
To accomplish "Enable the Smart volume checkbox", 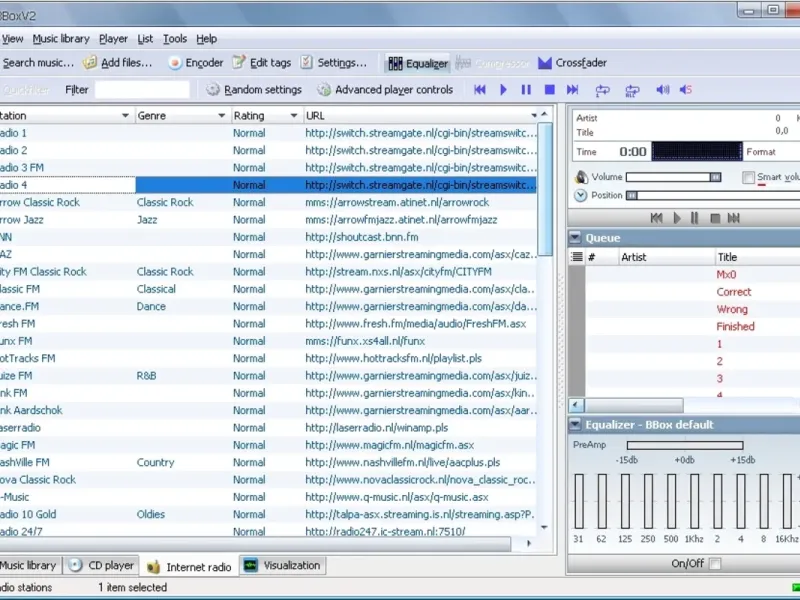I will 748,178.
